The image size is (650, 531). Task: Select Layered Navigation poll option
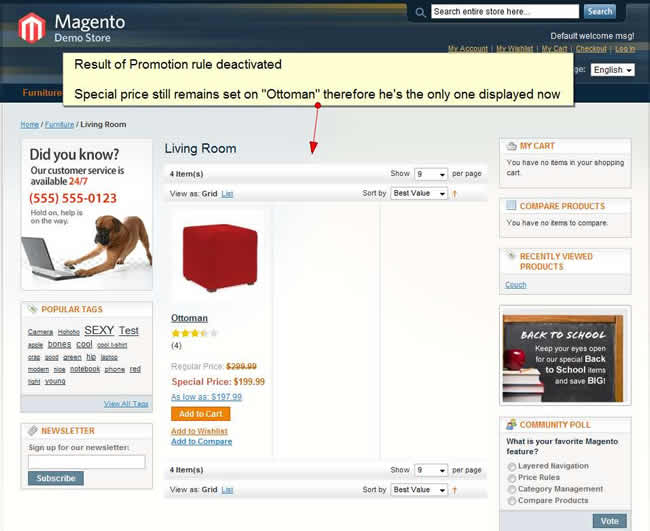point(512,467)
